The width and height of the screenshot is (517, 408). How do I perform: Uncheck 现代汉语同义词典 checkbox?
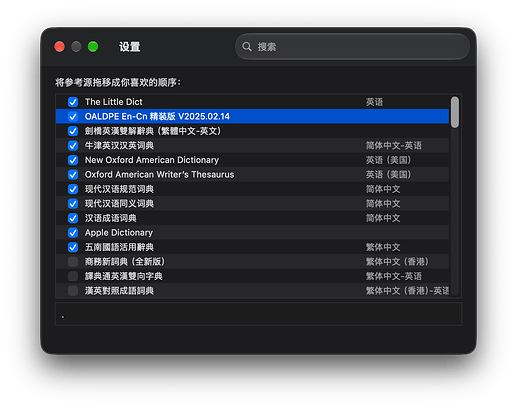73,204
